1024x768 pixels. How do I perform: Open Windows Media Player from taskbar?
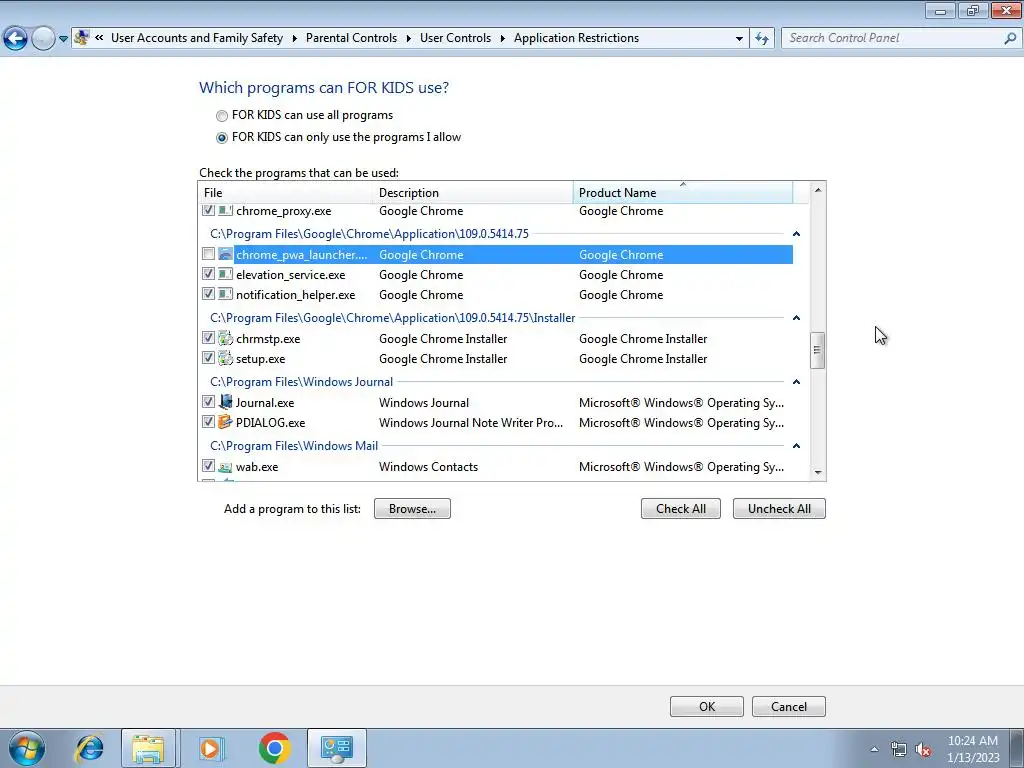click(x=210, y=748)
